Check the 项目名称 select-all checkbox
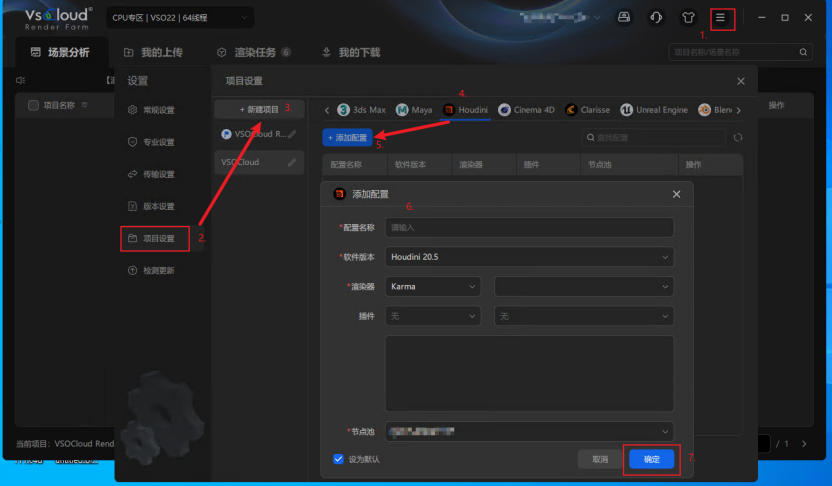This screenshot has width=832, height=486. coord(33,105)
